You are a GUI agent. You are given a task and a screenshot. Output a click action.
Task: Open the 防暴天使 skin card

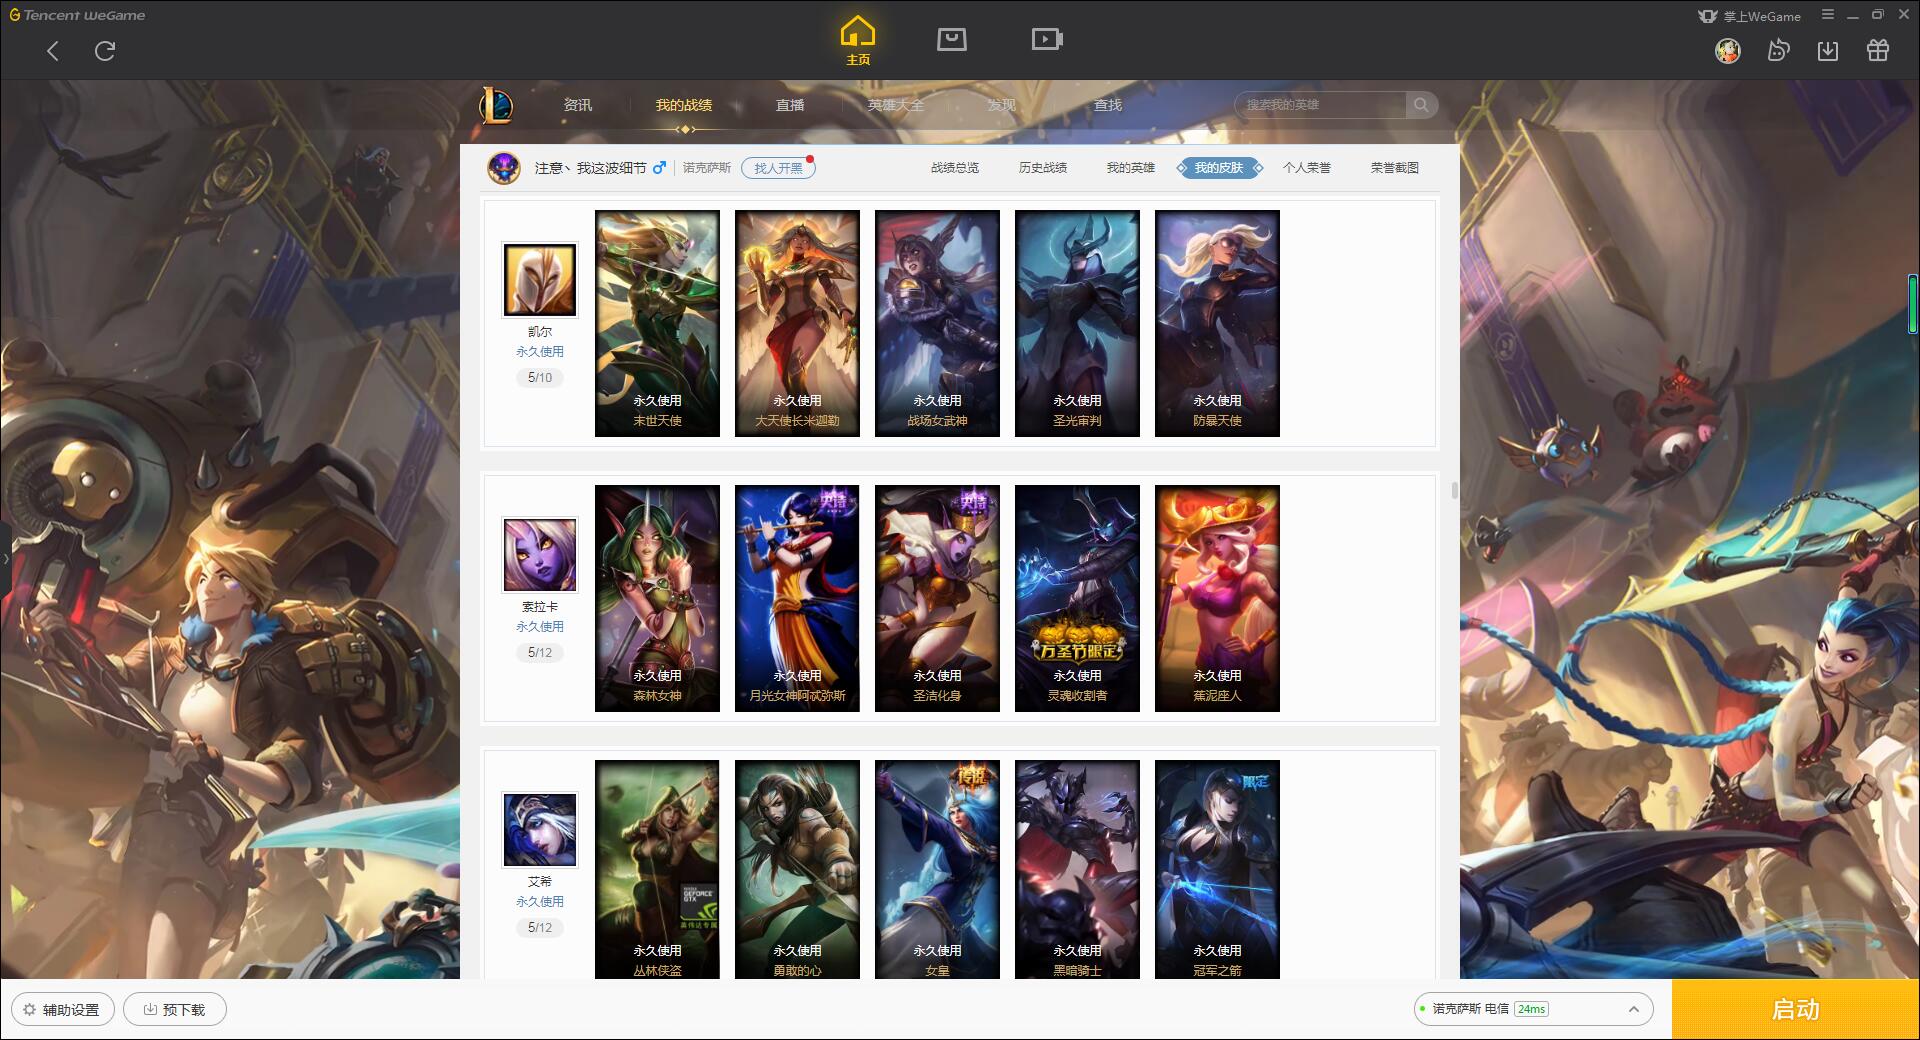click(x=1217, y=323)
